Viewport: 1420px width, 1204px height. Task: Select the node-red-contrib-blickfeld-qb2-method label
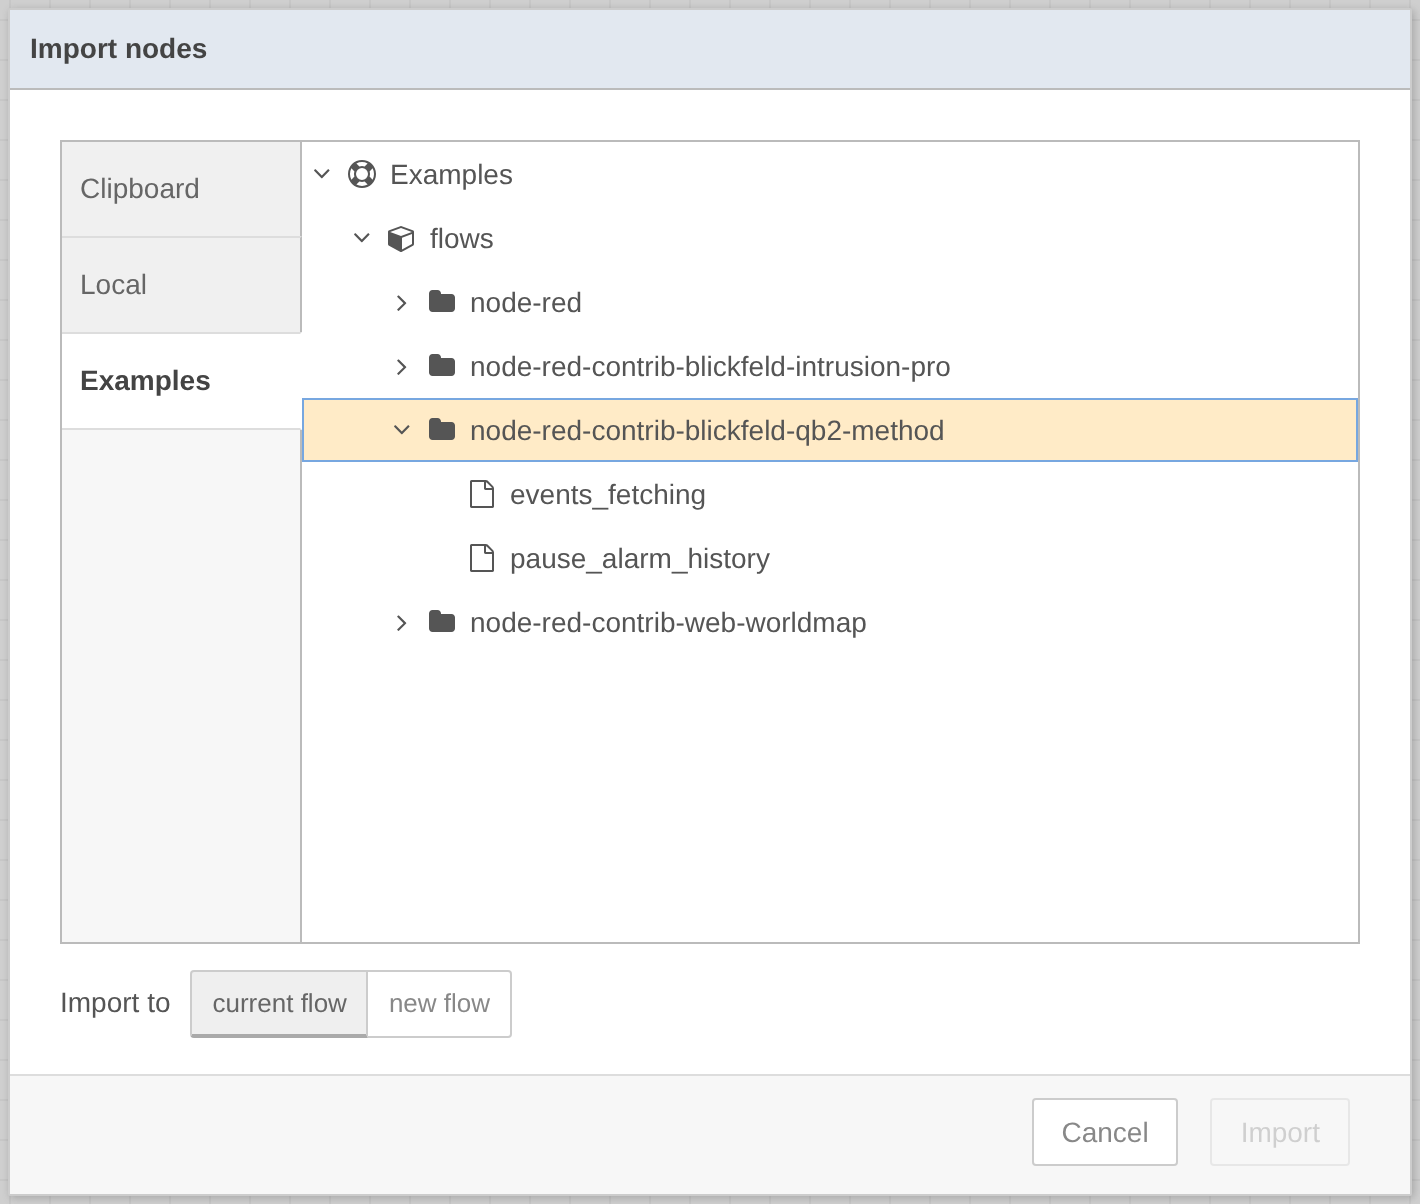[707, 430]
